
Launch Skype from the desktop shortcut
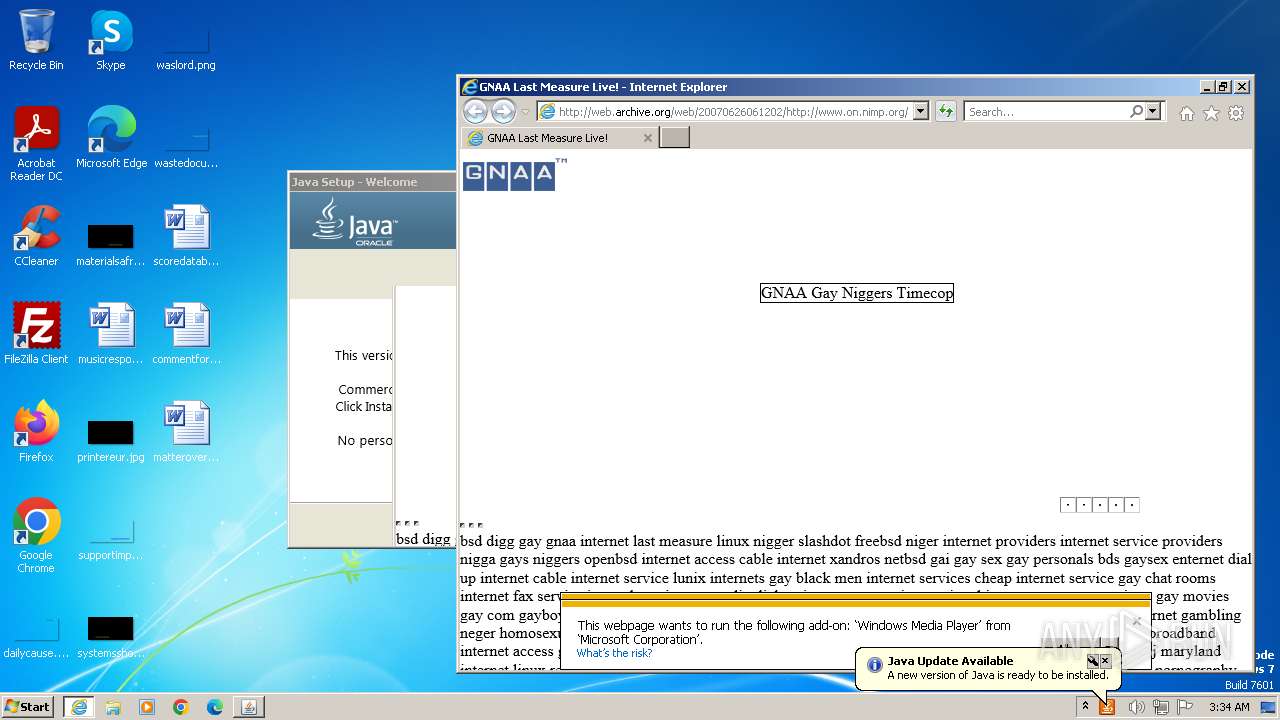[x=111, y=40]
